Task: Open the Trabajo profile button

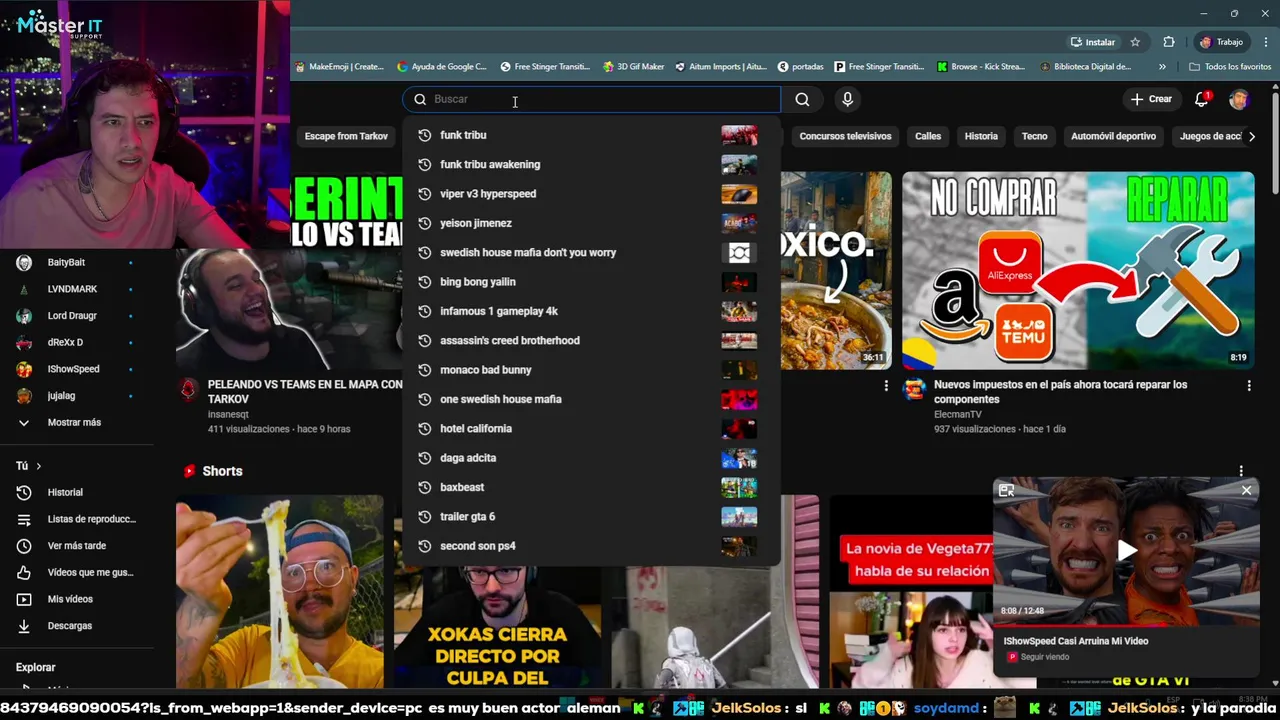Action: tap(1222, 42)
